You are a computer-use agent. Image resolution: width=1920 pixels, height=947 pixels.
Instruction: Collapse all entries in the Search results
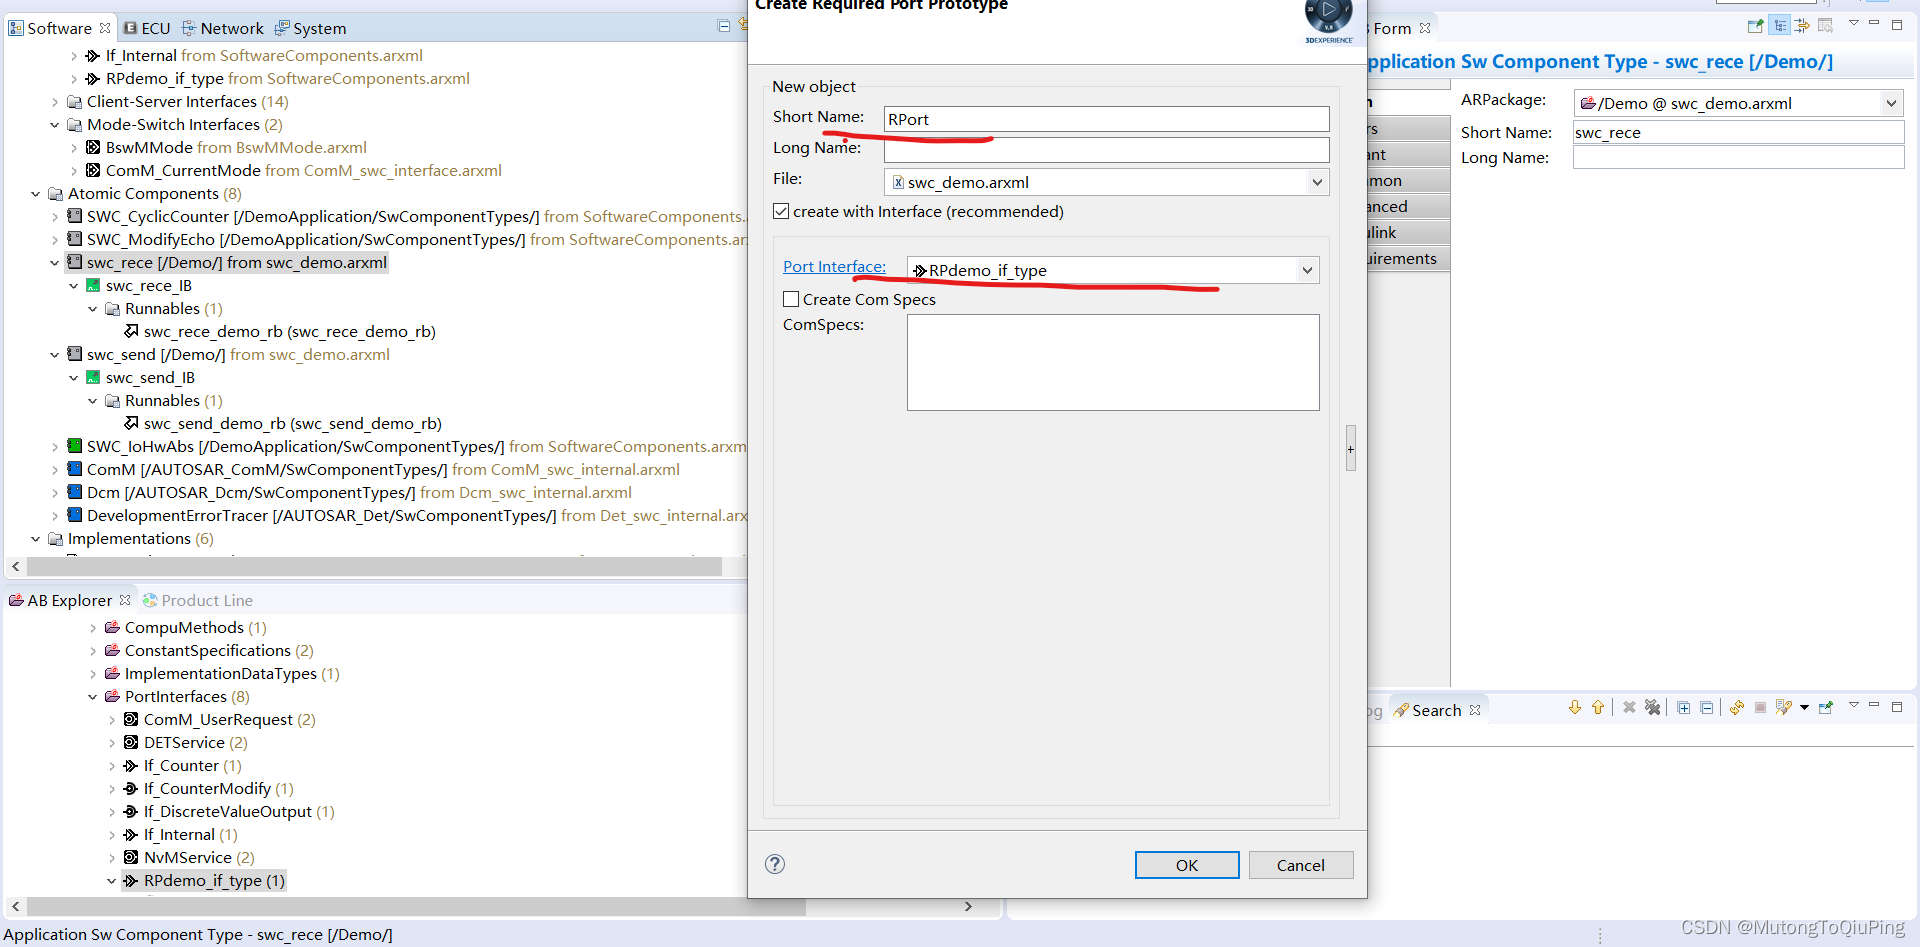click(x=1707, y=707)
